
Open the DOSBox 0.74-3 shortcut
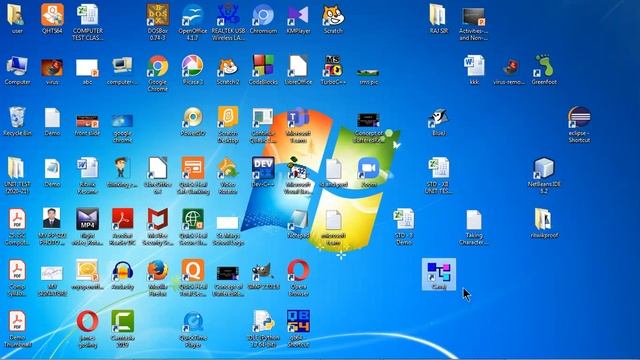pos(158,16)
